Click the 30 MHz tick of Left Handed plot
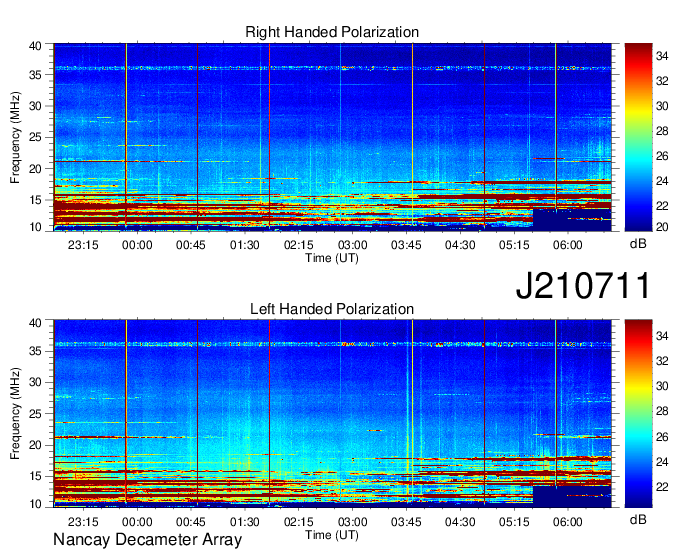The image size is (680, 552). point(35,382)
